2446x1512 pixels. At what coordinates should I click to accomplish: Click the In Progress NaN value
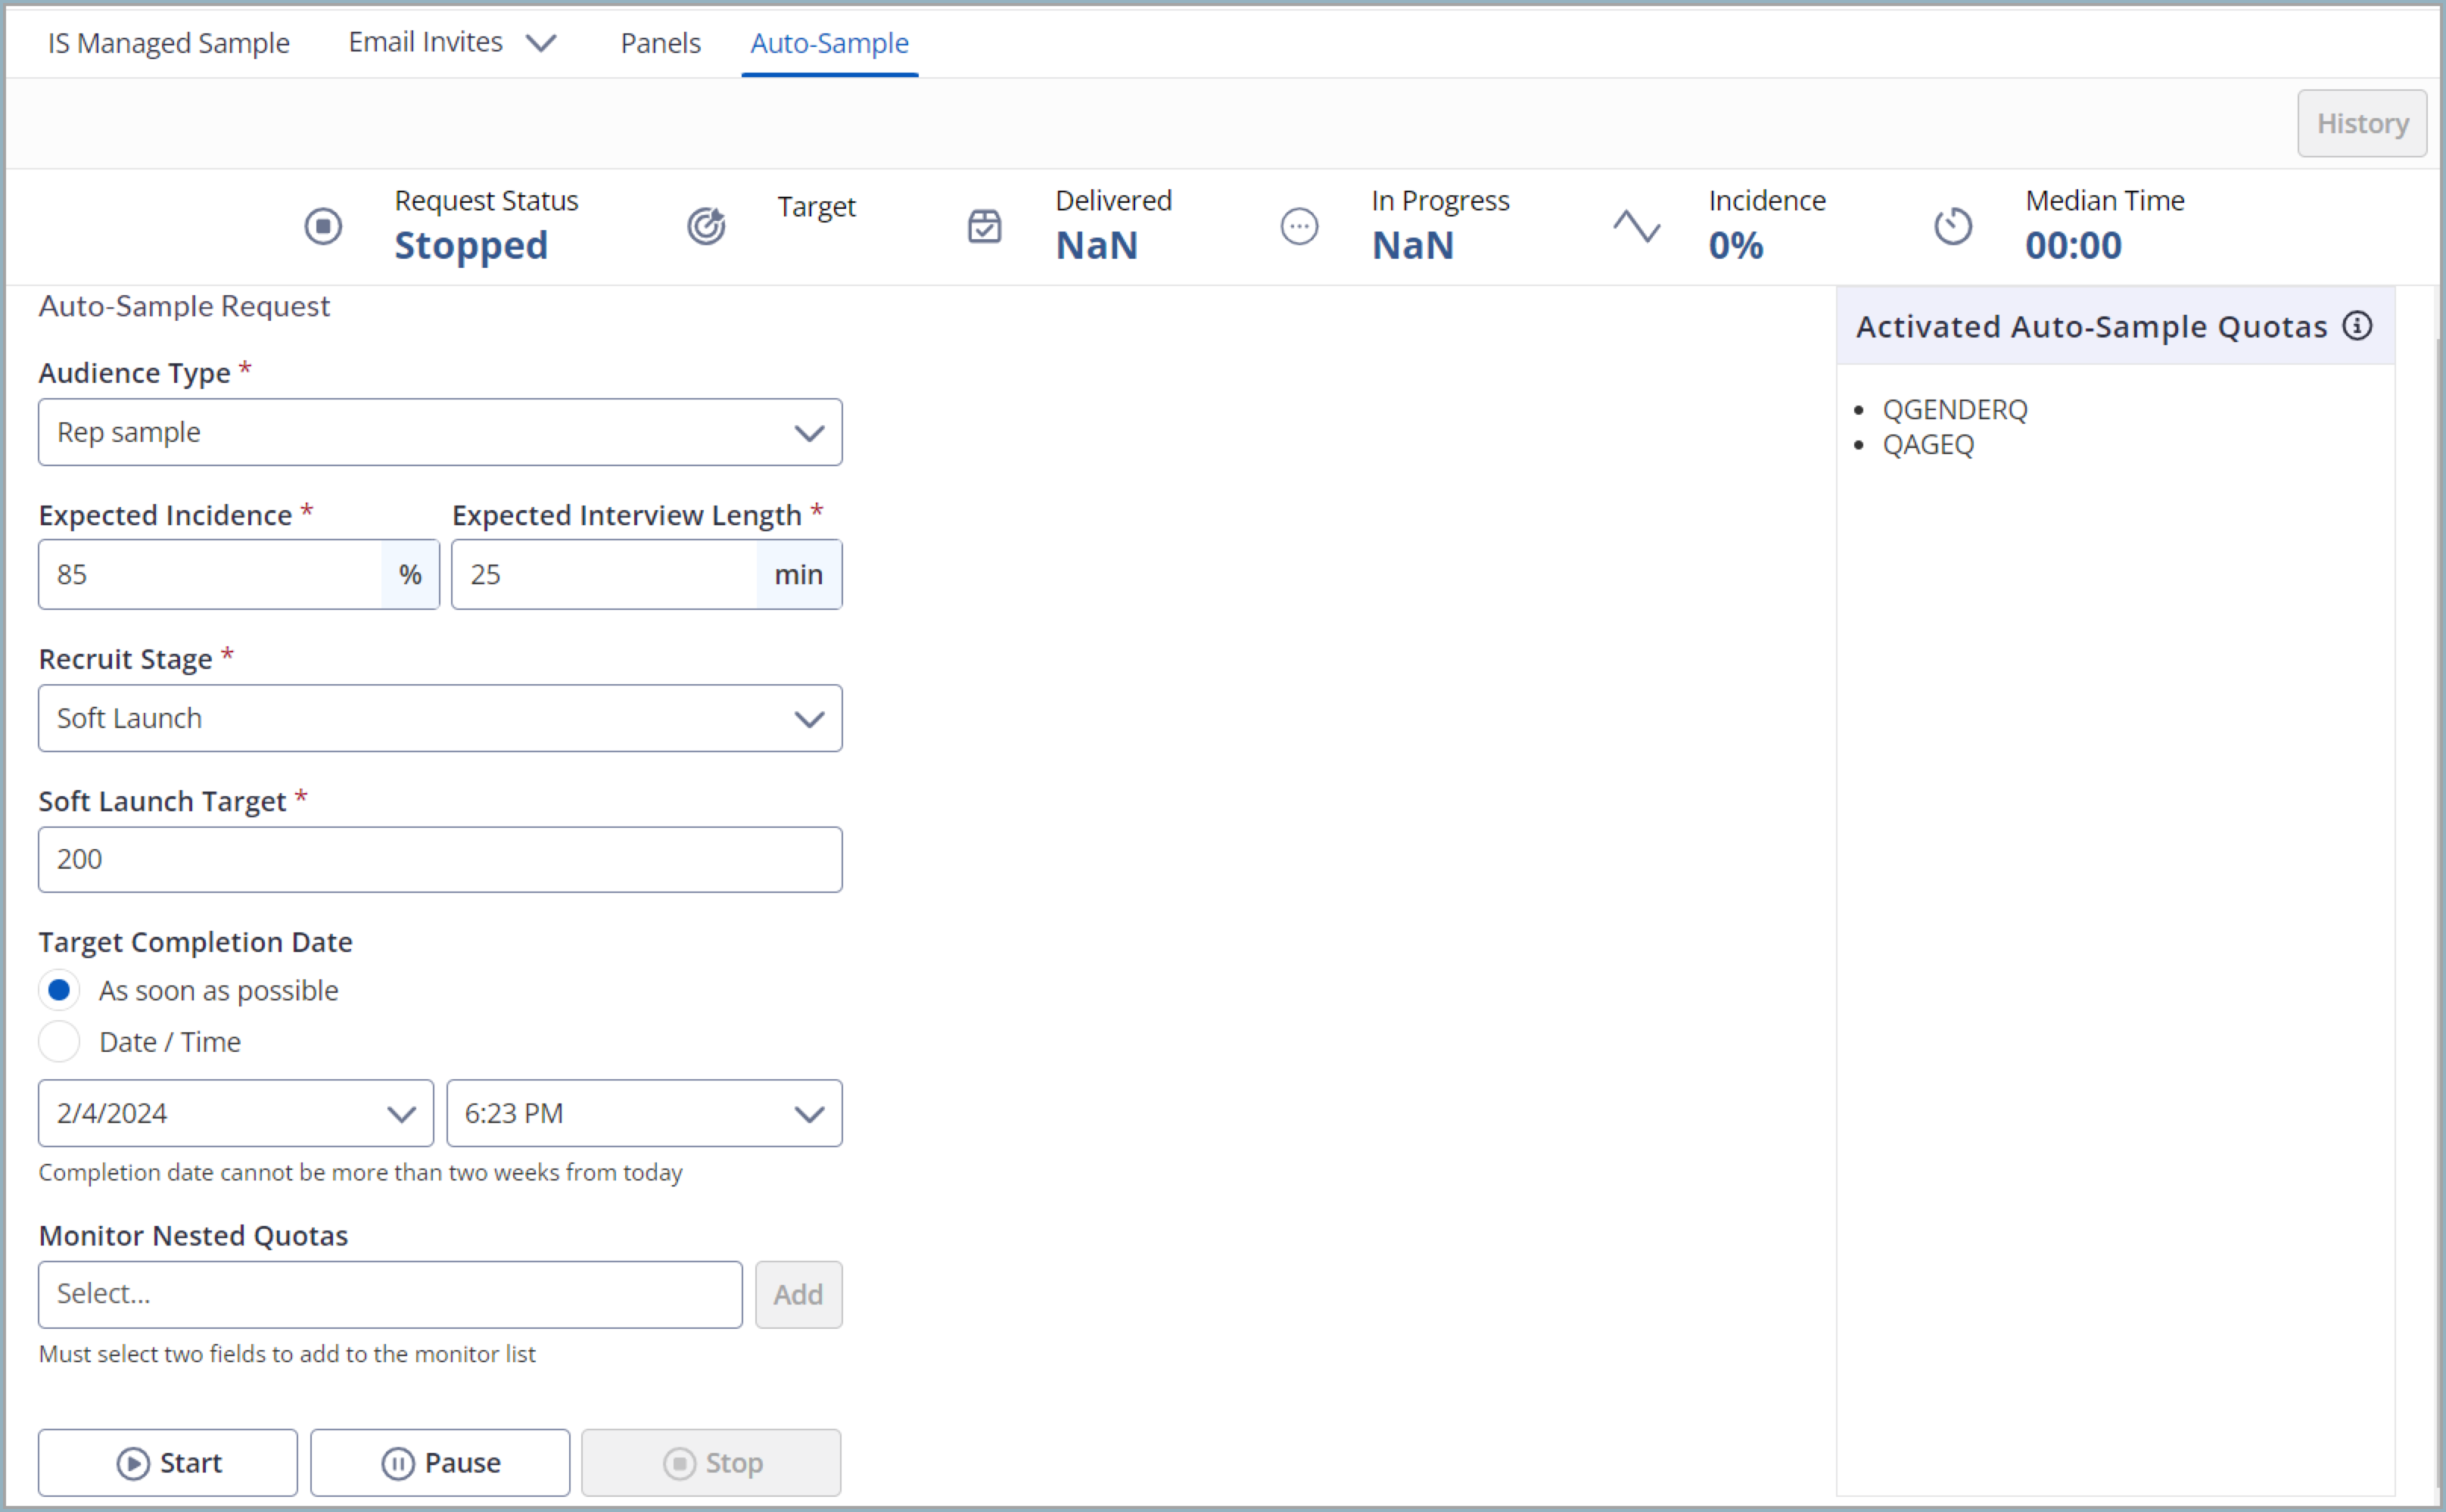pos(1412,245)
